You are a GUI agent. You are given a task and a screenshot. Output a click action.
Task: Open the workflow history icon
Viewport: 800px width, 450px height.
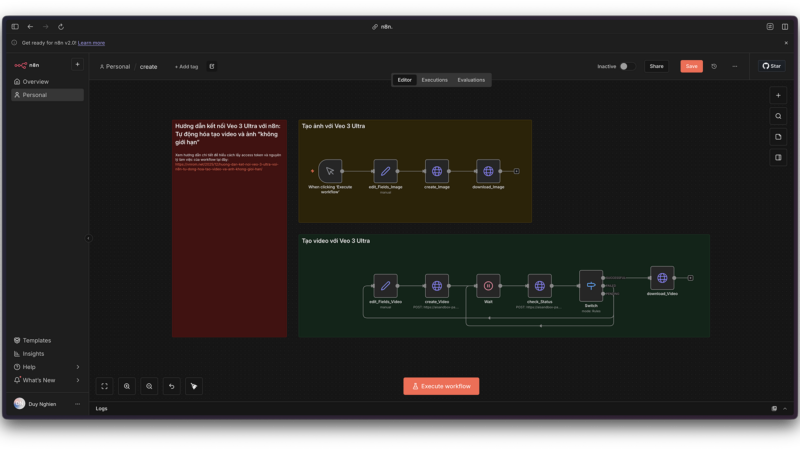[x=714, y=66]
